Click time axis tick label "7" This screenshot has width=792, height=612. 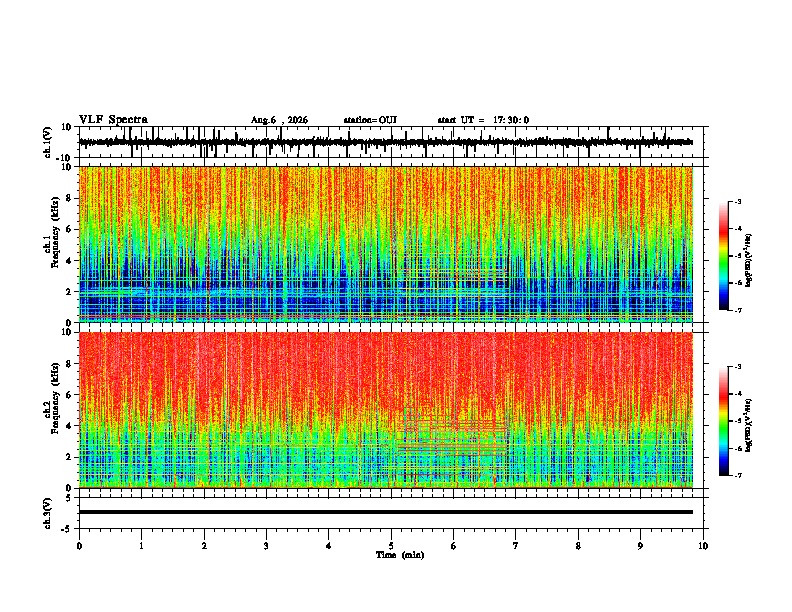pyautogui.click(x=516, y=546)
